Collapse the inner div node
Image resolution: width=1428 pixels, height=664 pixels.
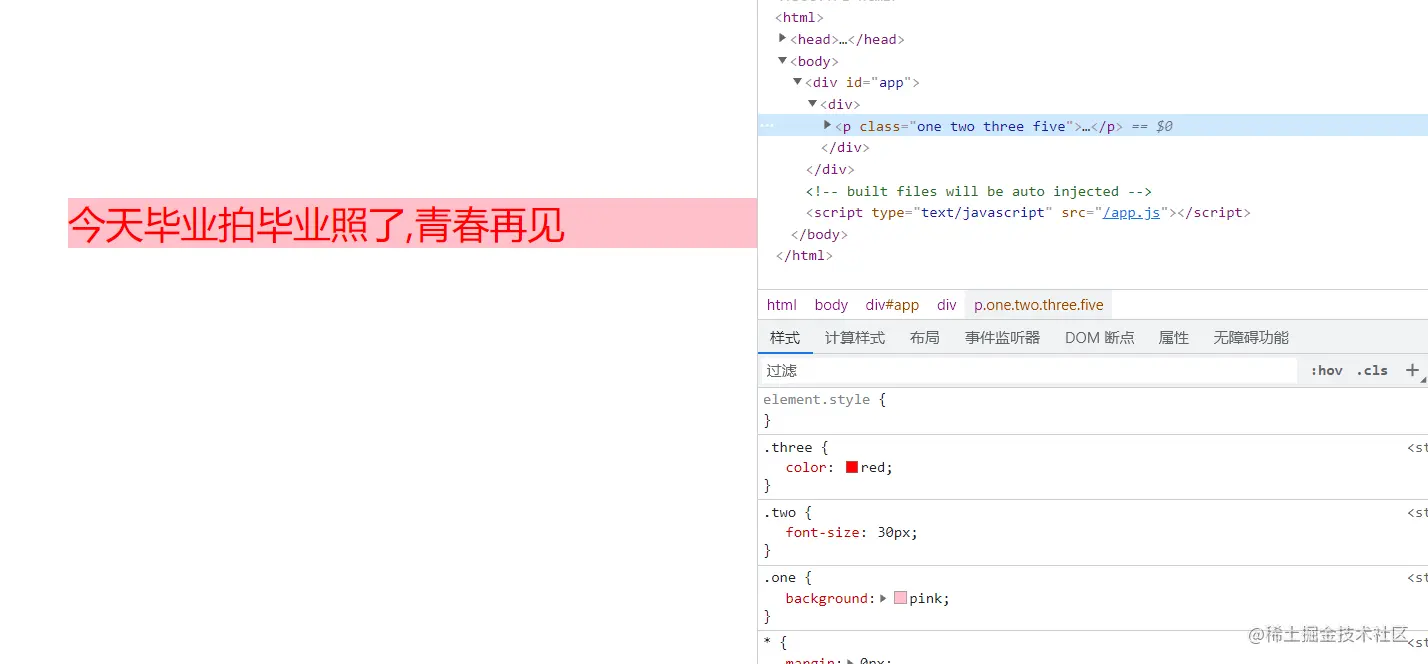pos(813,103)
